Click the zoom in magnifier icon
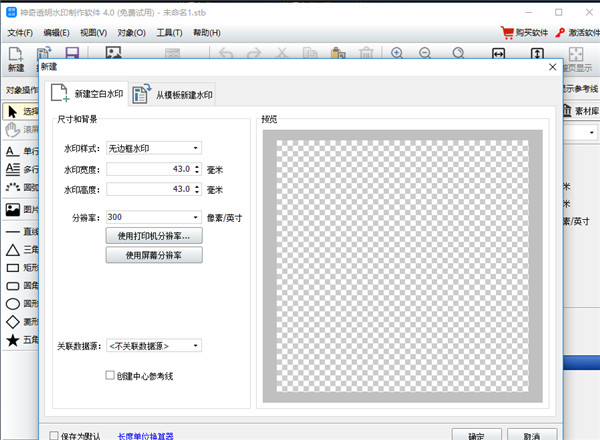This screenshot has width=600, height=440. pyautogui.click(x=397, y=53)
